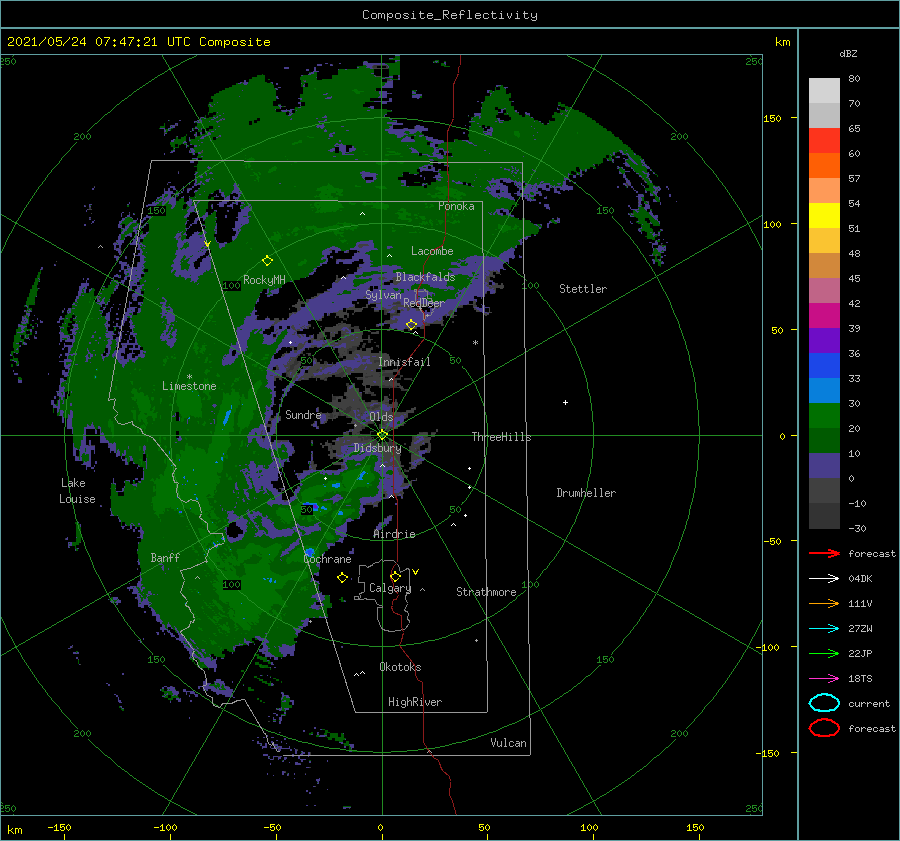Click the Composite_Reflectivity title

450,15
